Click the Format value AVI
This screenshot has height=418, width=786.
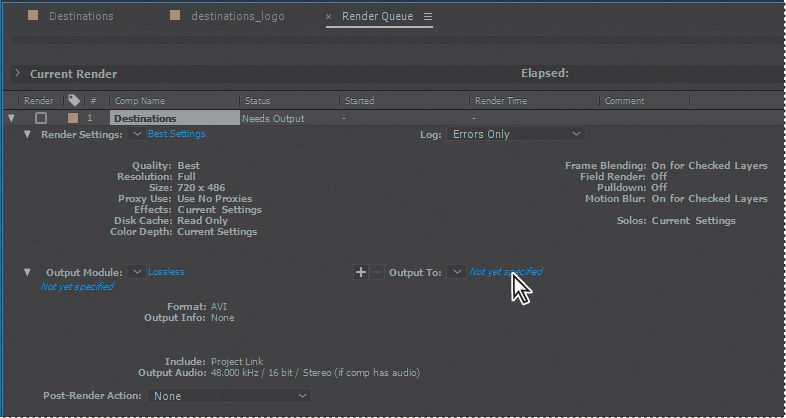(x=219, y=306)
